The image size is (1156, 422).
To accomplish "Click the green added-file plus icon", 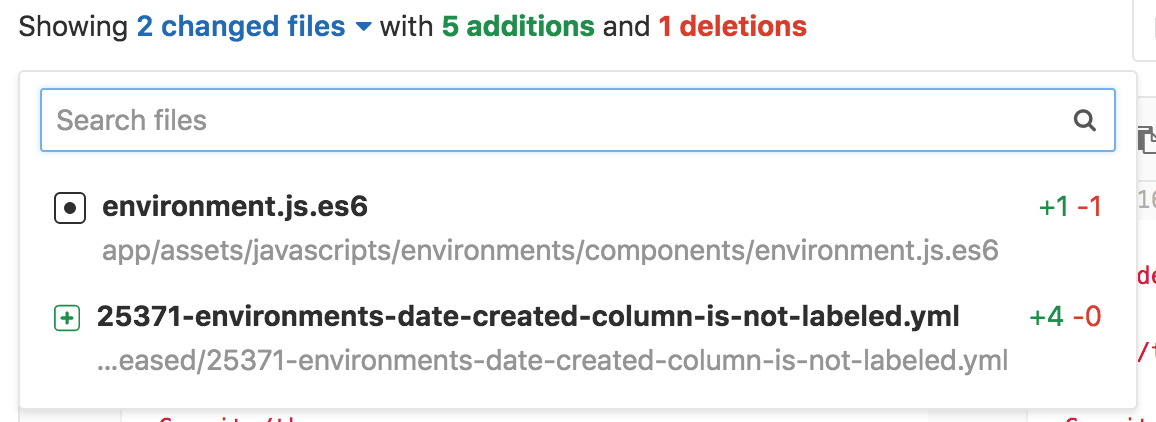I will pos(67,319).
